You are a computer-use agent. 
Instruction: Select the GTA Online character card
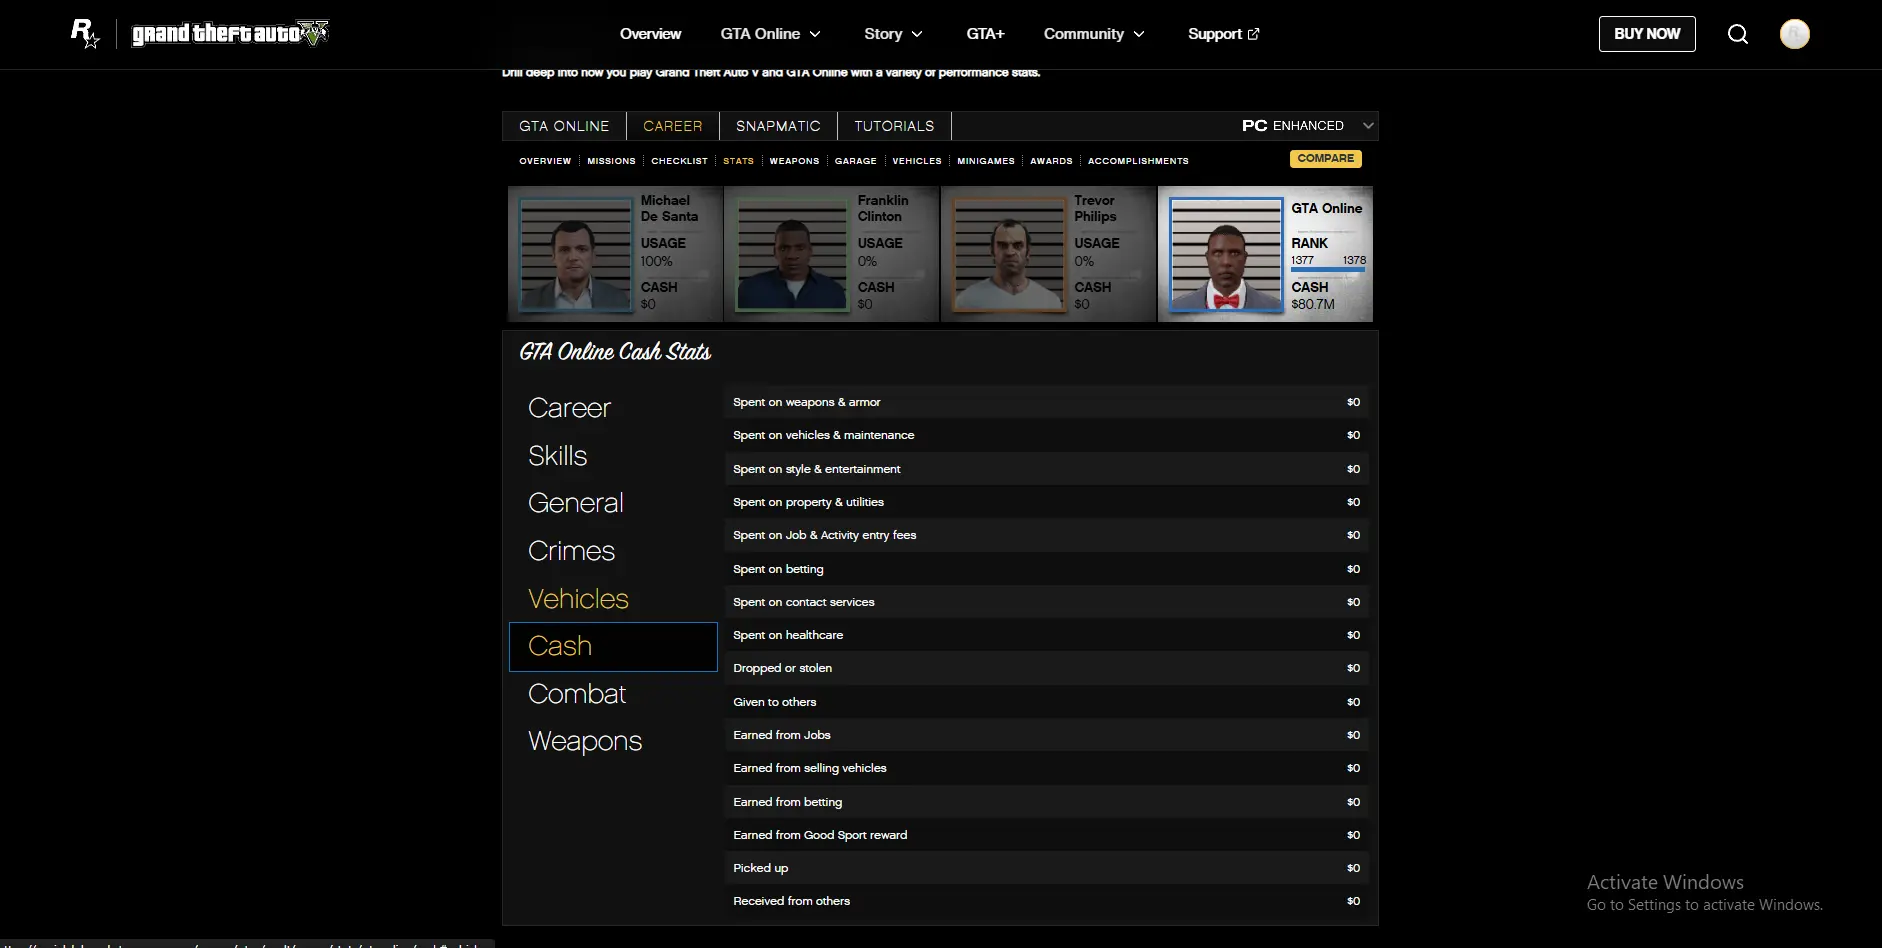(x=1265, y=254)
